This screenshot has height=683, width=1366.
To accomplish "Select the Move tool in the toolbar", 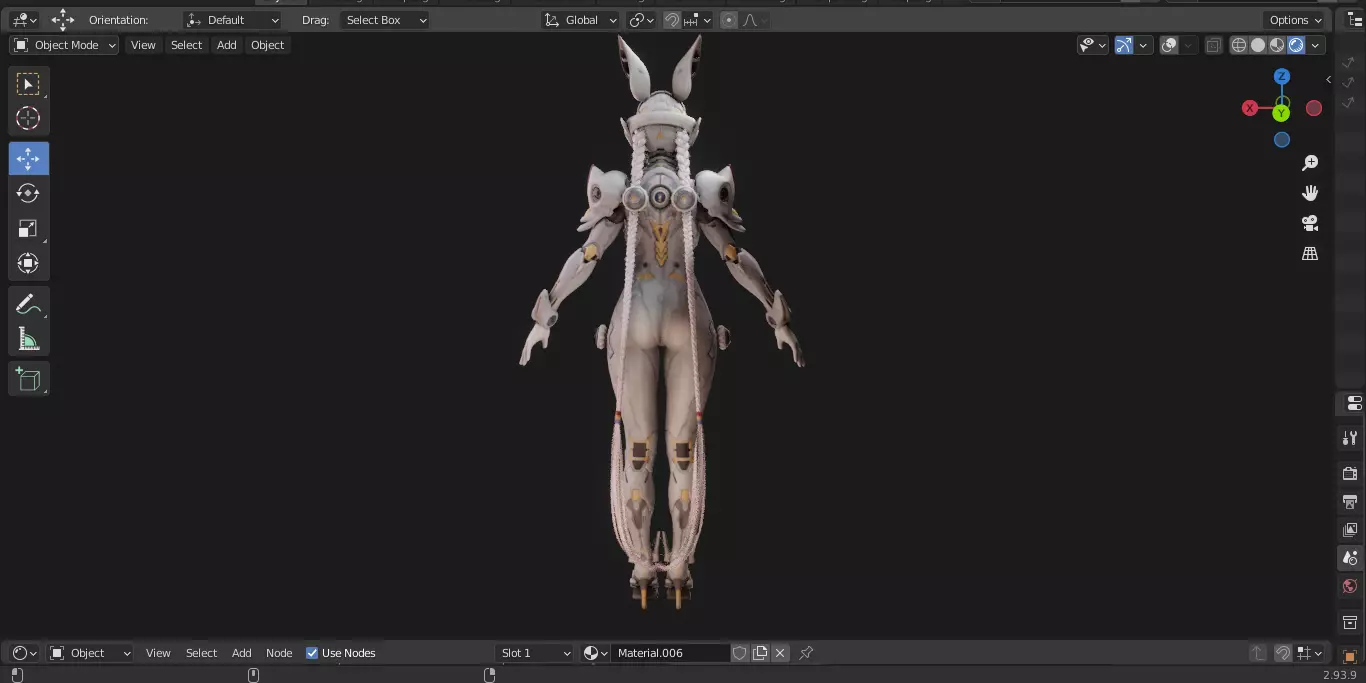I will click(28, 159).
